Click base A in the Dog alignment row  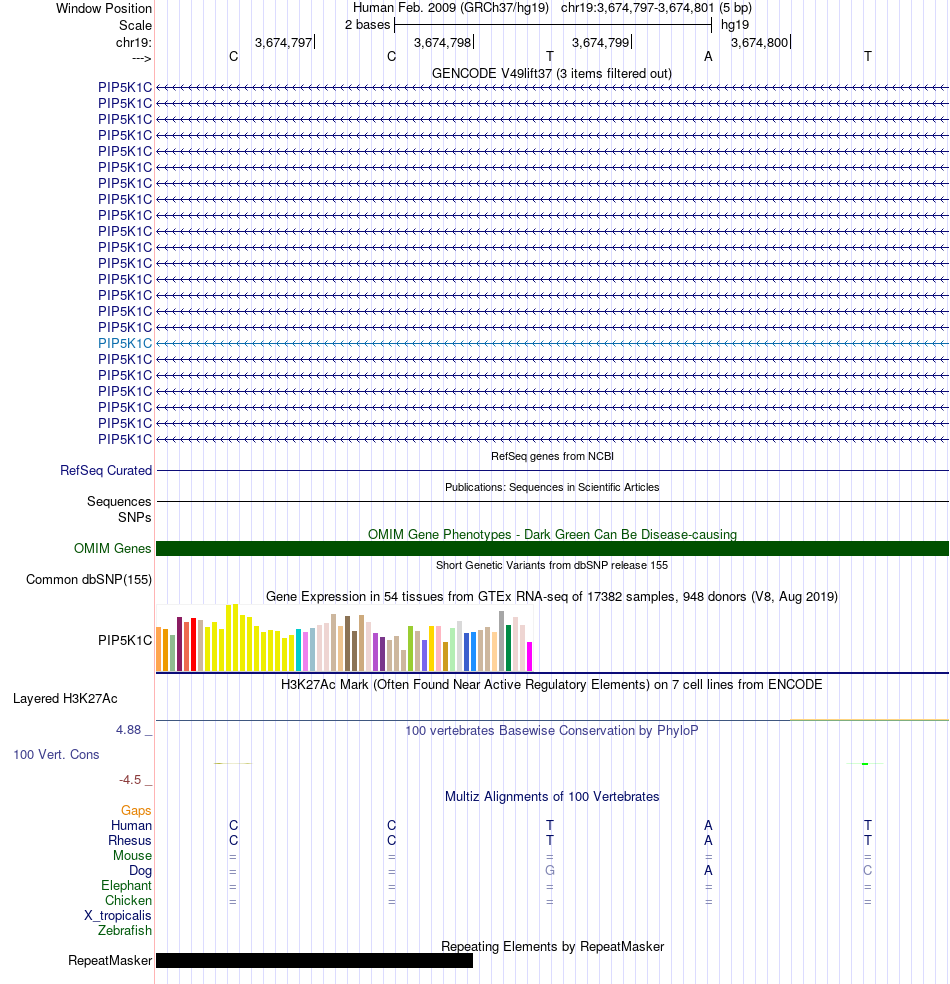(708, 870)
